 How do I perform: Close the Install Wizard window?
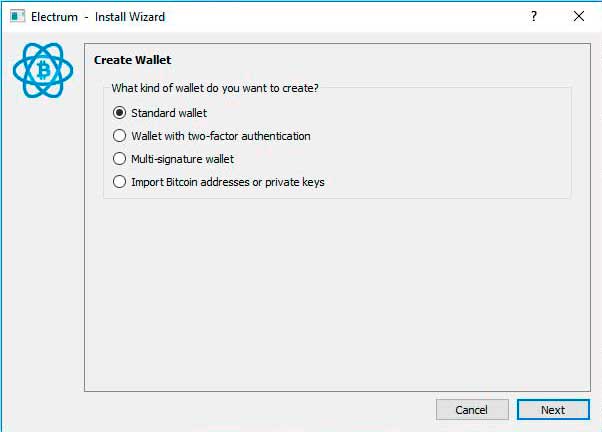click(x=579, y=16)
